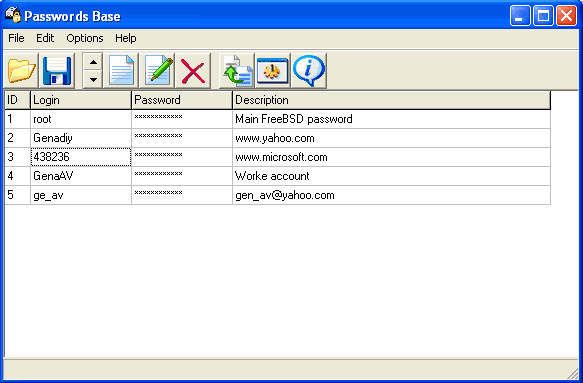The image size is (583, 383).
Task: Click the masked password in the Genadiy row
Action: (x=182, y=138)
